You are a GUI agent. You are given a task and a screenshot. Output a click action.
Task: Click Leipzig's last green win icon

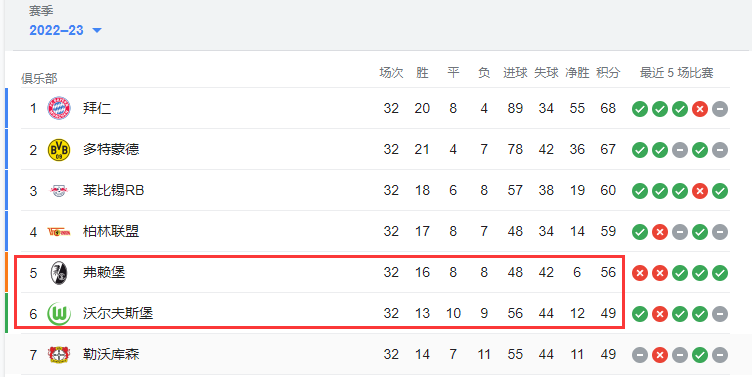[x=720, y=191]
